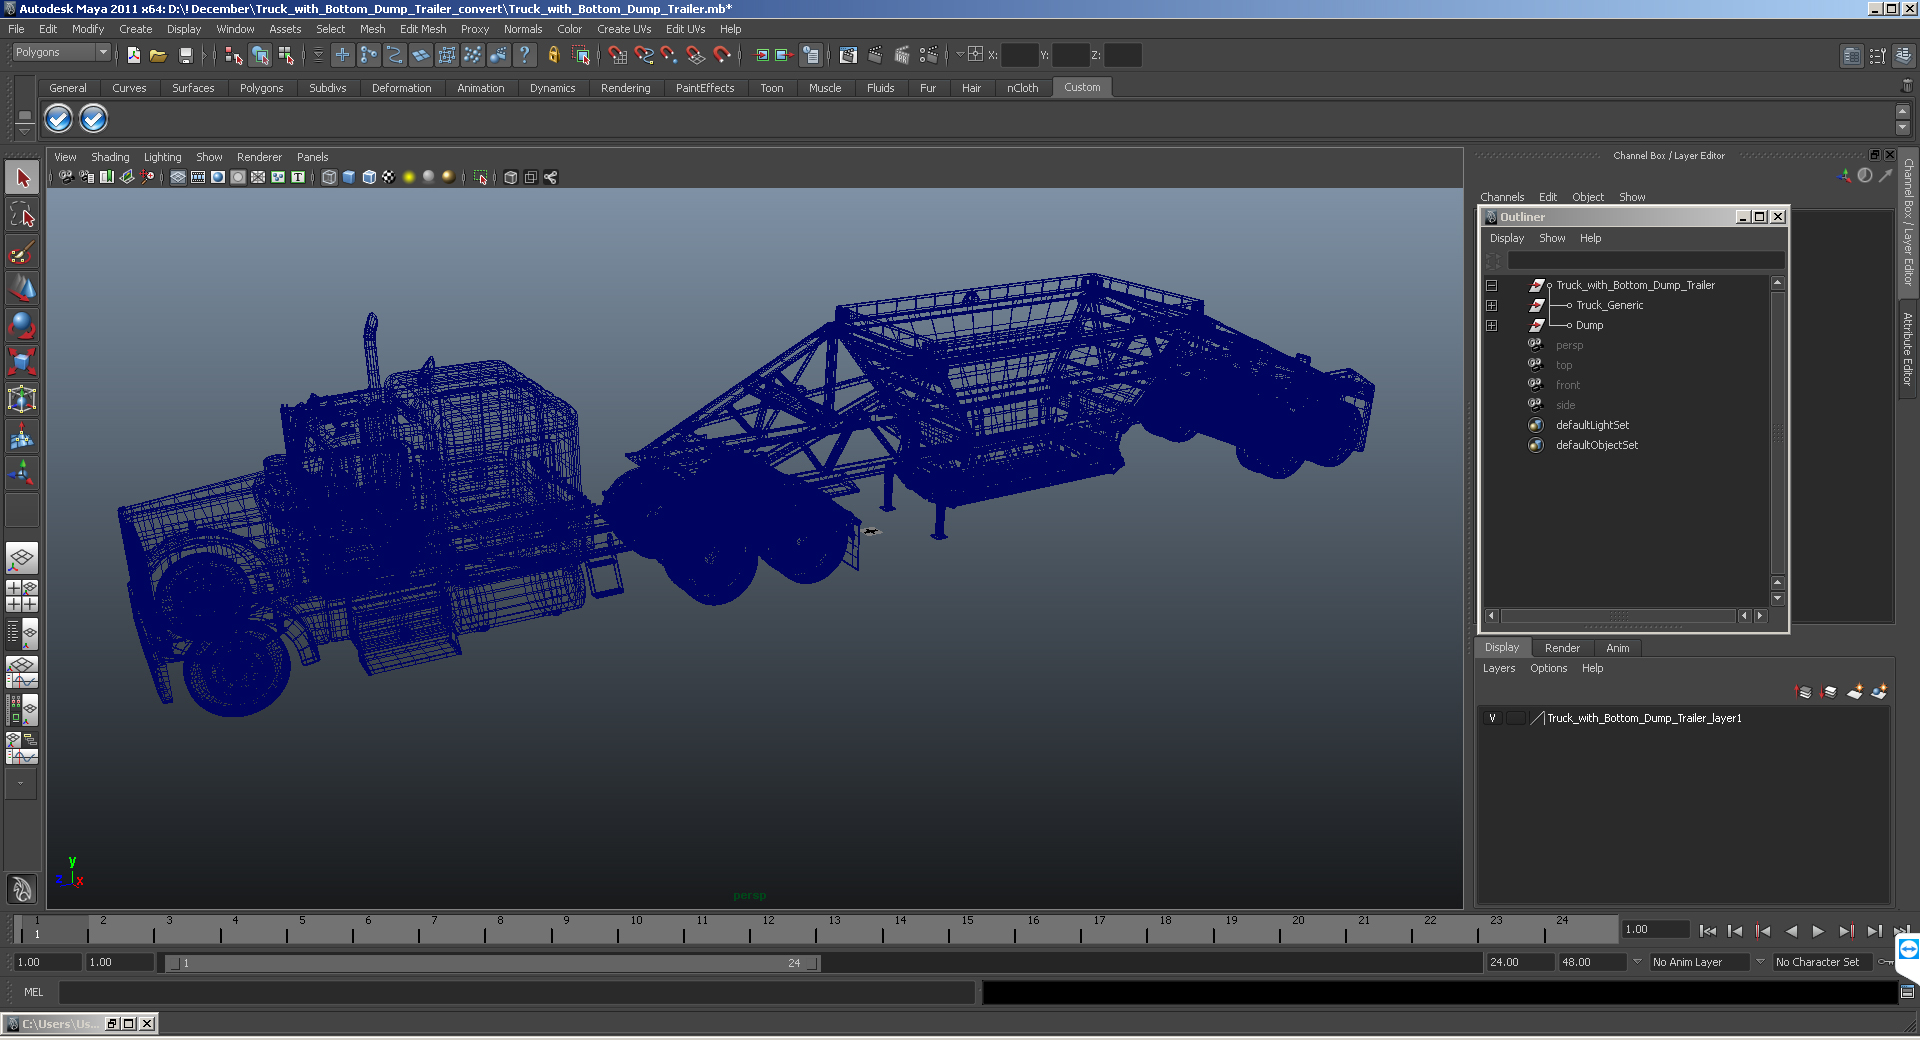Click the lock current selection padlock
1920x1040 pixels.
[553, 55]
